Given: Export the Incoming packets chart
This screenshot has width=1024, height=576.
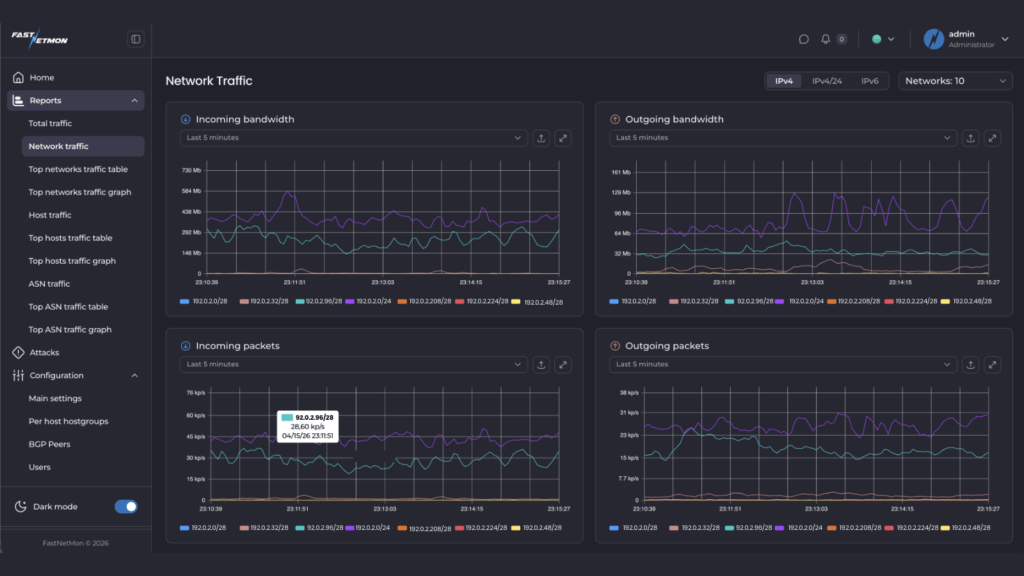Looking at the screenshot, I should [541, 365].
